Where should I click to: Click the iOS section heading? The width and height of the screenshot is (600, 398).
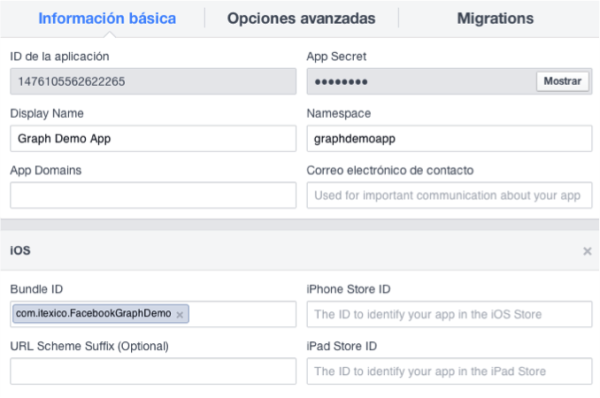[x=20, y=251]
